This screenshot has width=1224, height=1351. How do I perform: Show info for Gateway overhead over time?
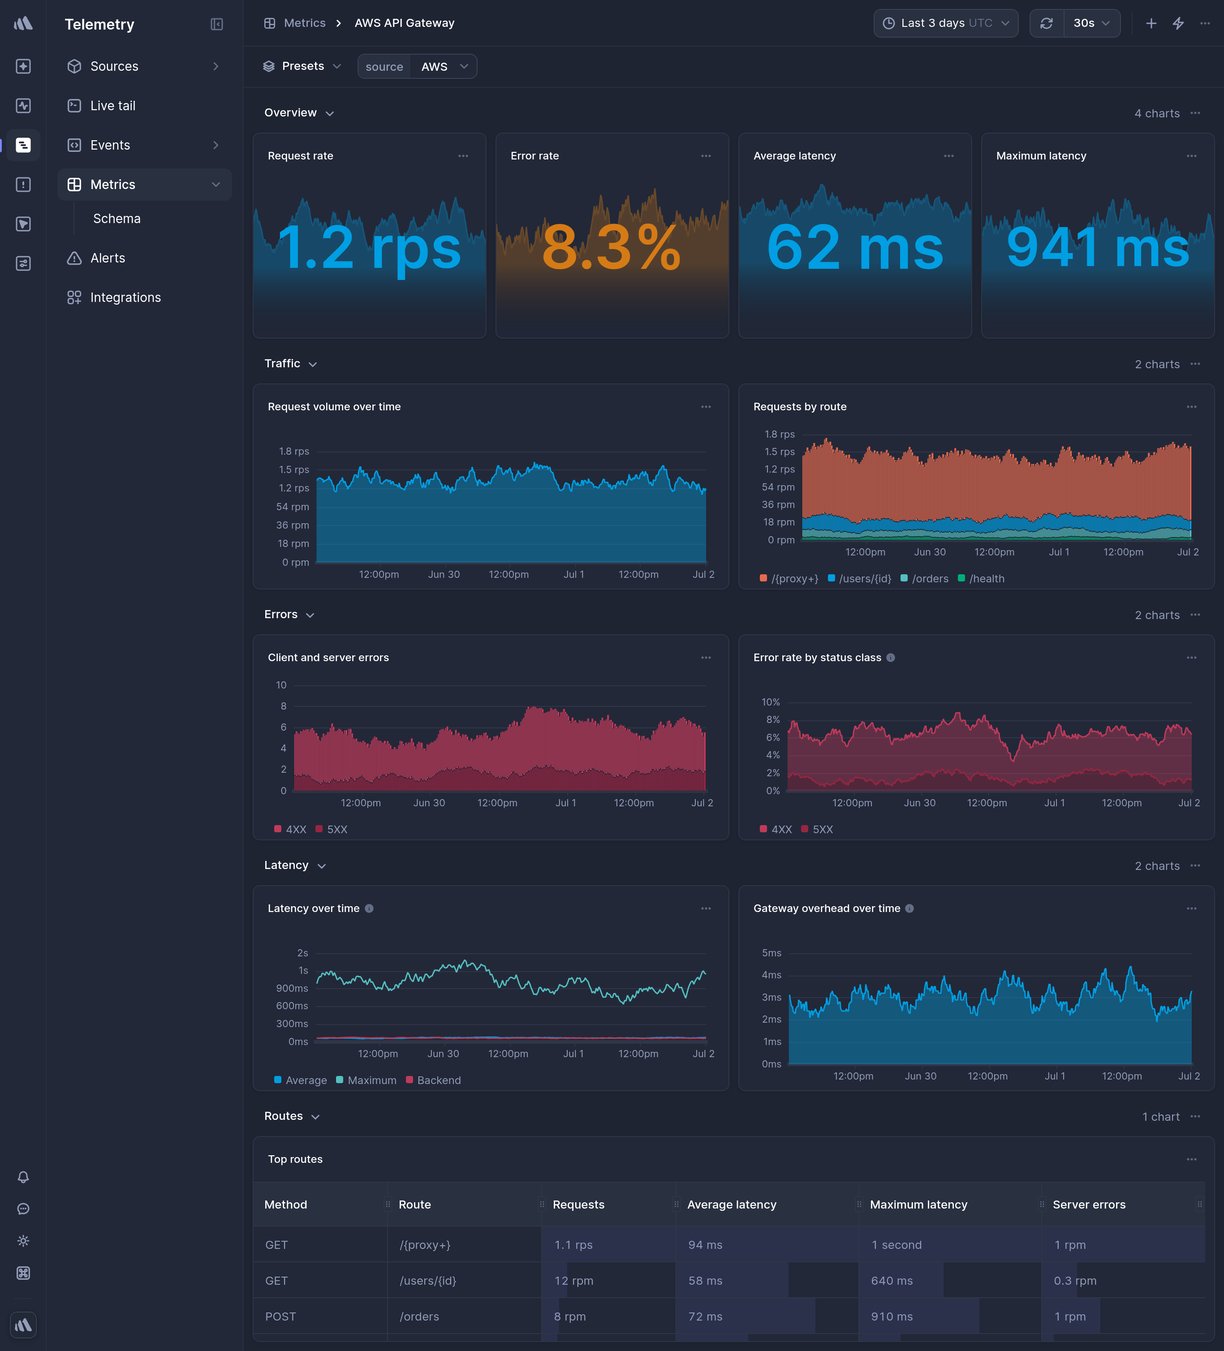(x=909, y=909)
